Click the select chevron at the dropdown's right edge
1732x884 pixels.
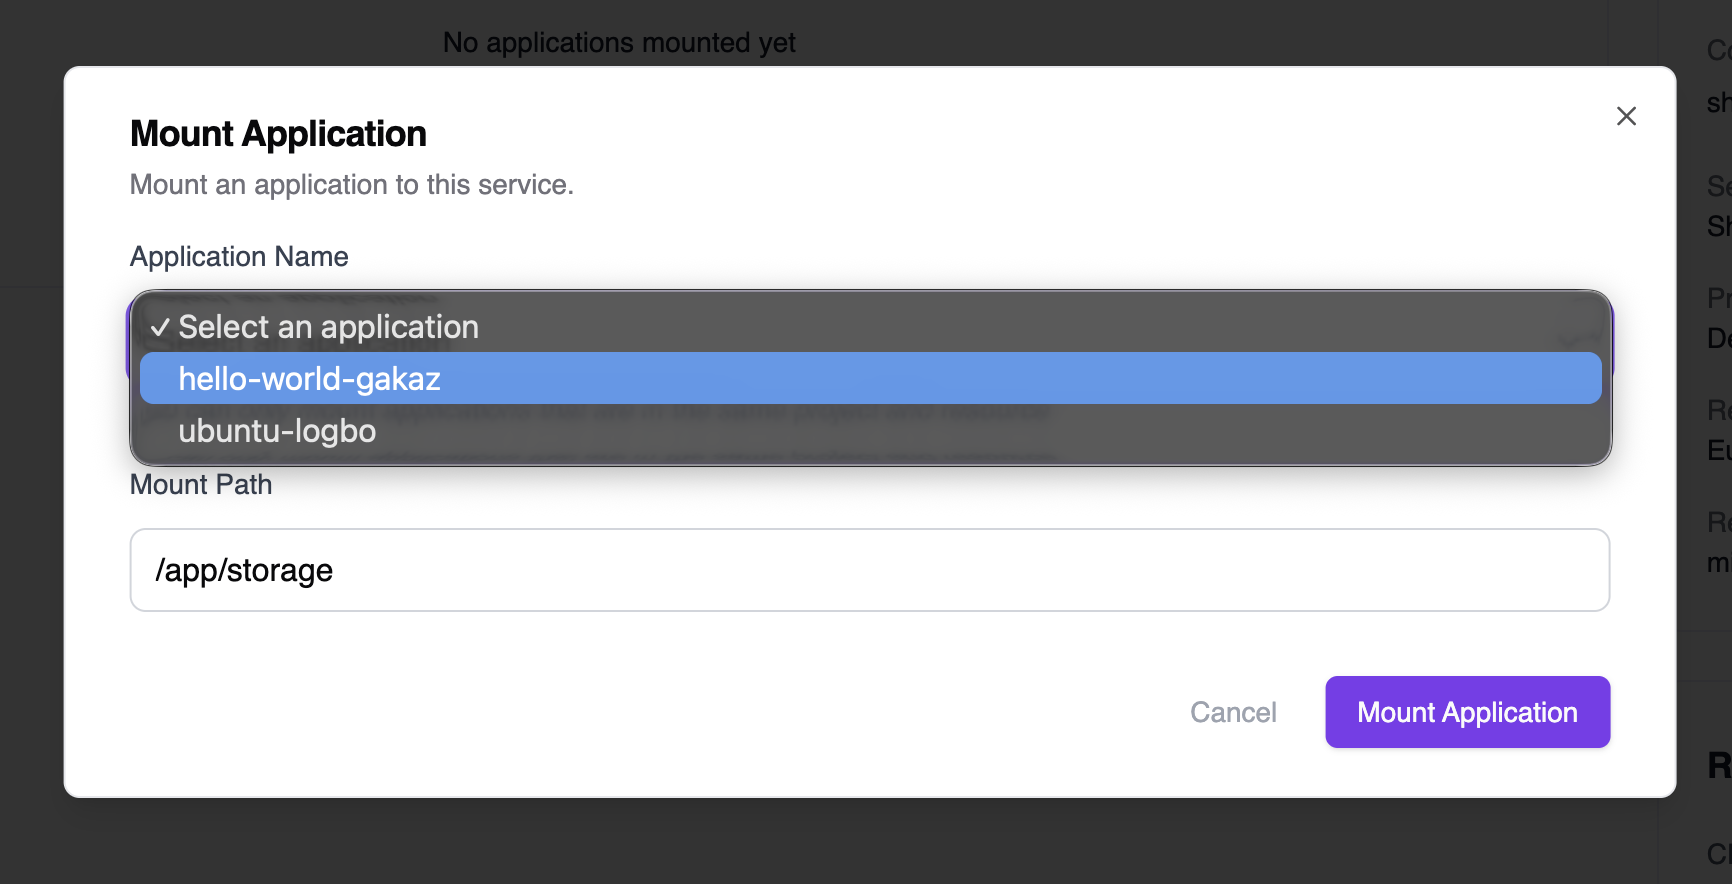[1580, 340]
